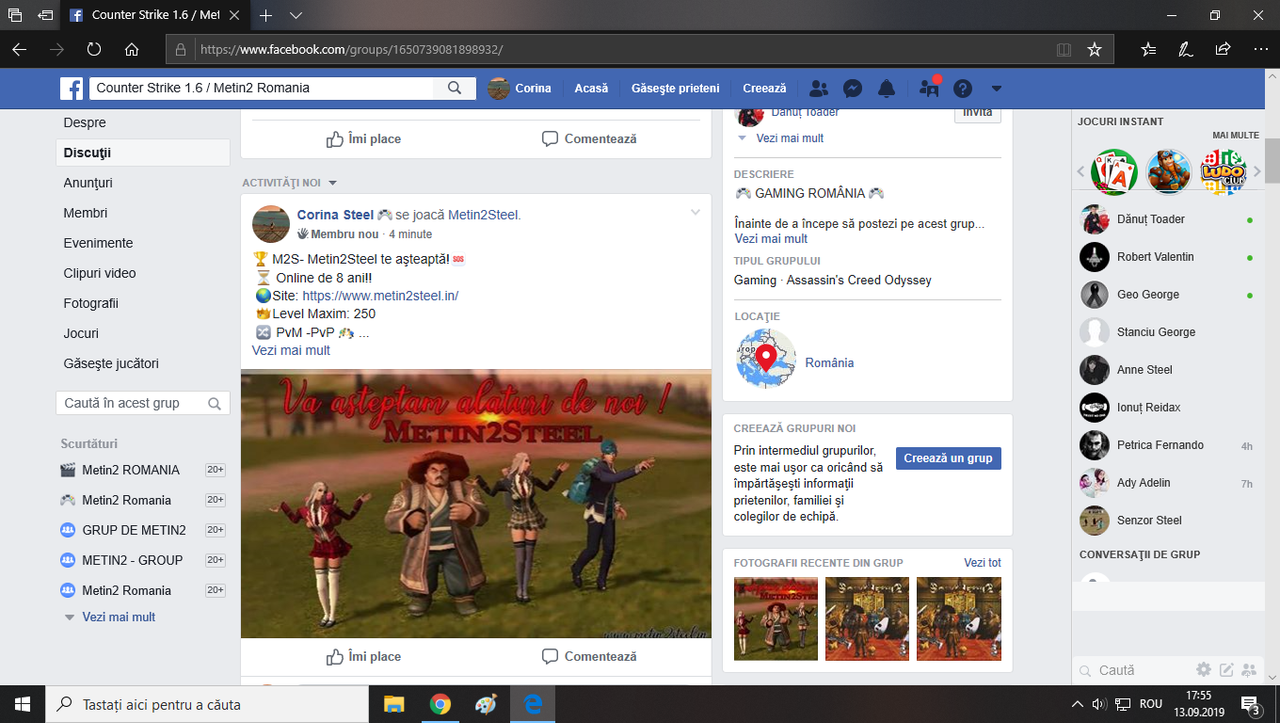Open Messenger icon in top bar
Viewport: 1280px width, 723px height.
click(x=852, y=88)
